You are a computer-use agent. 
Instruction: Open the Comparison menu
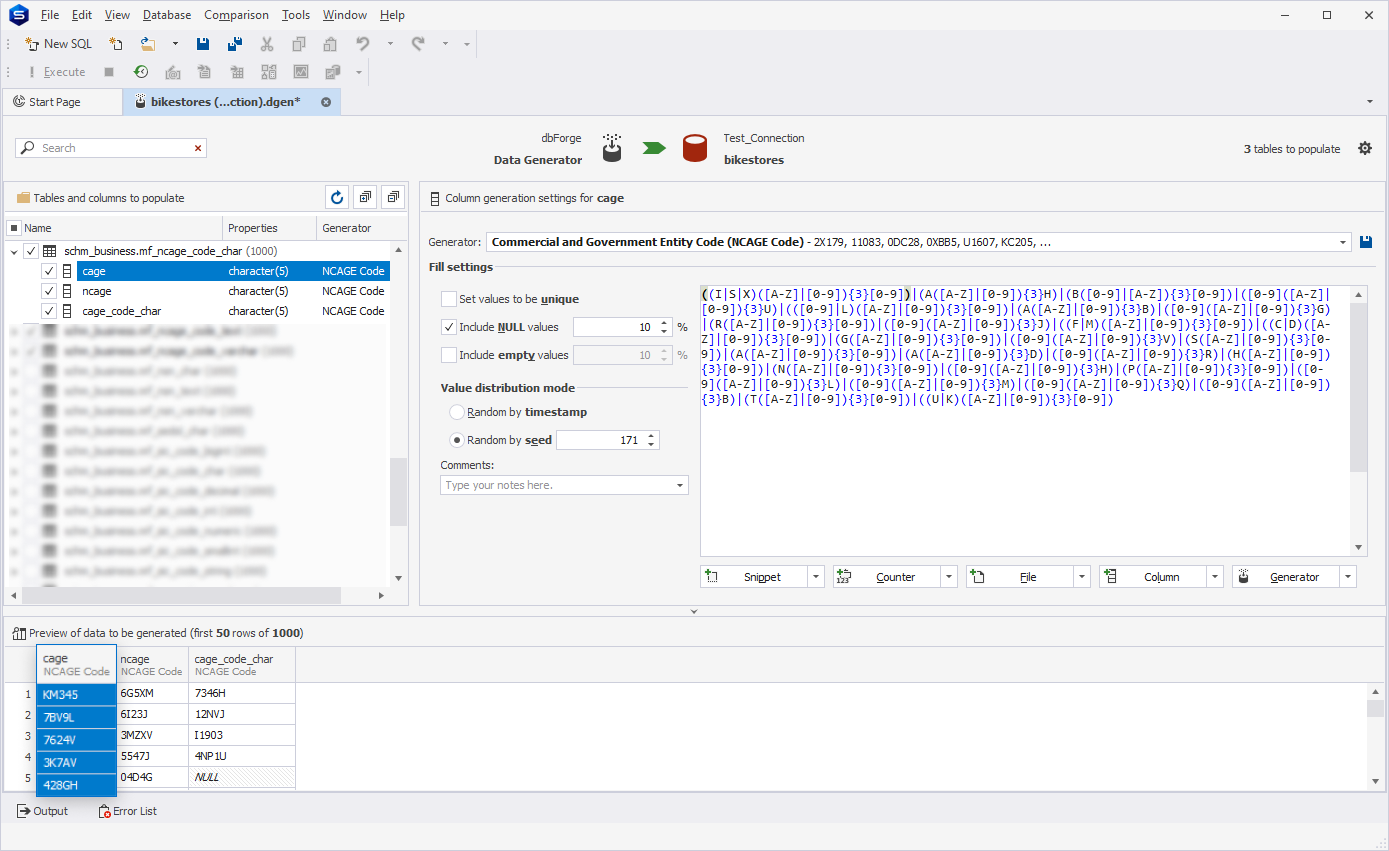(x=236, y=15)
